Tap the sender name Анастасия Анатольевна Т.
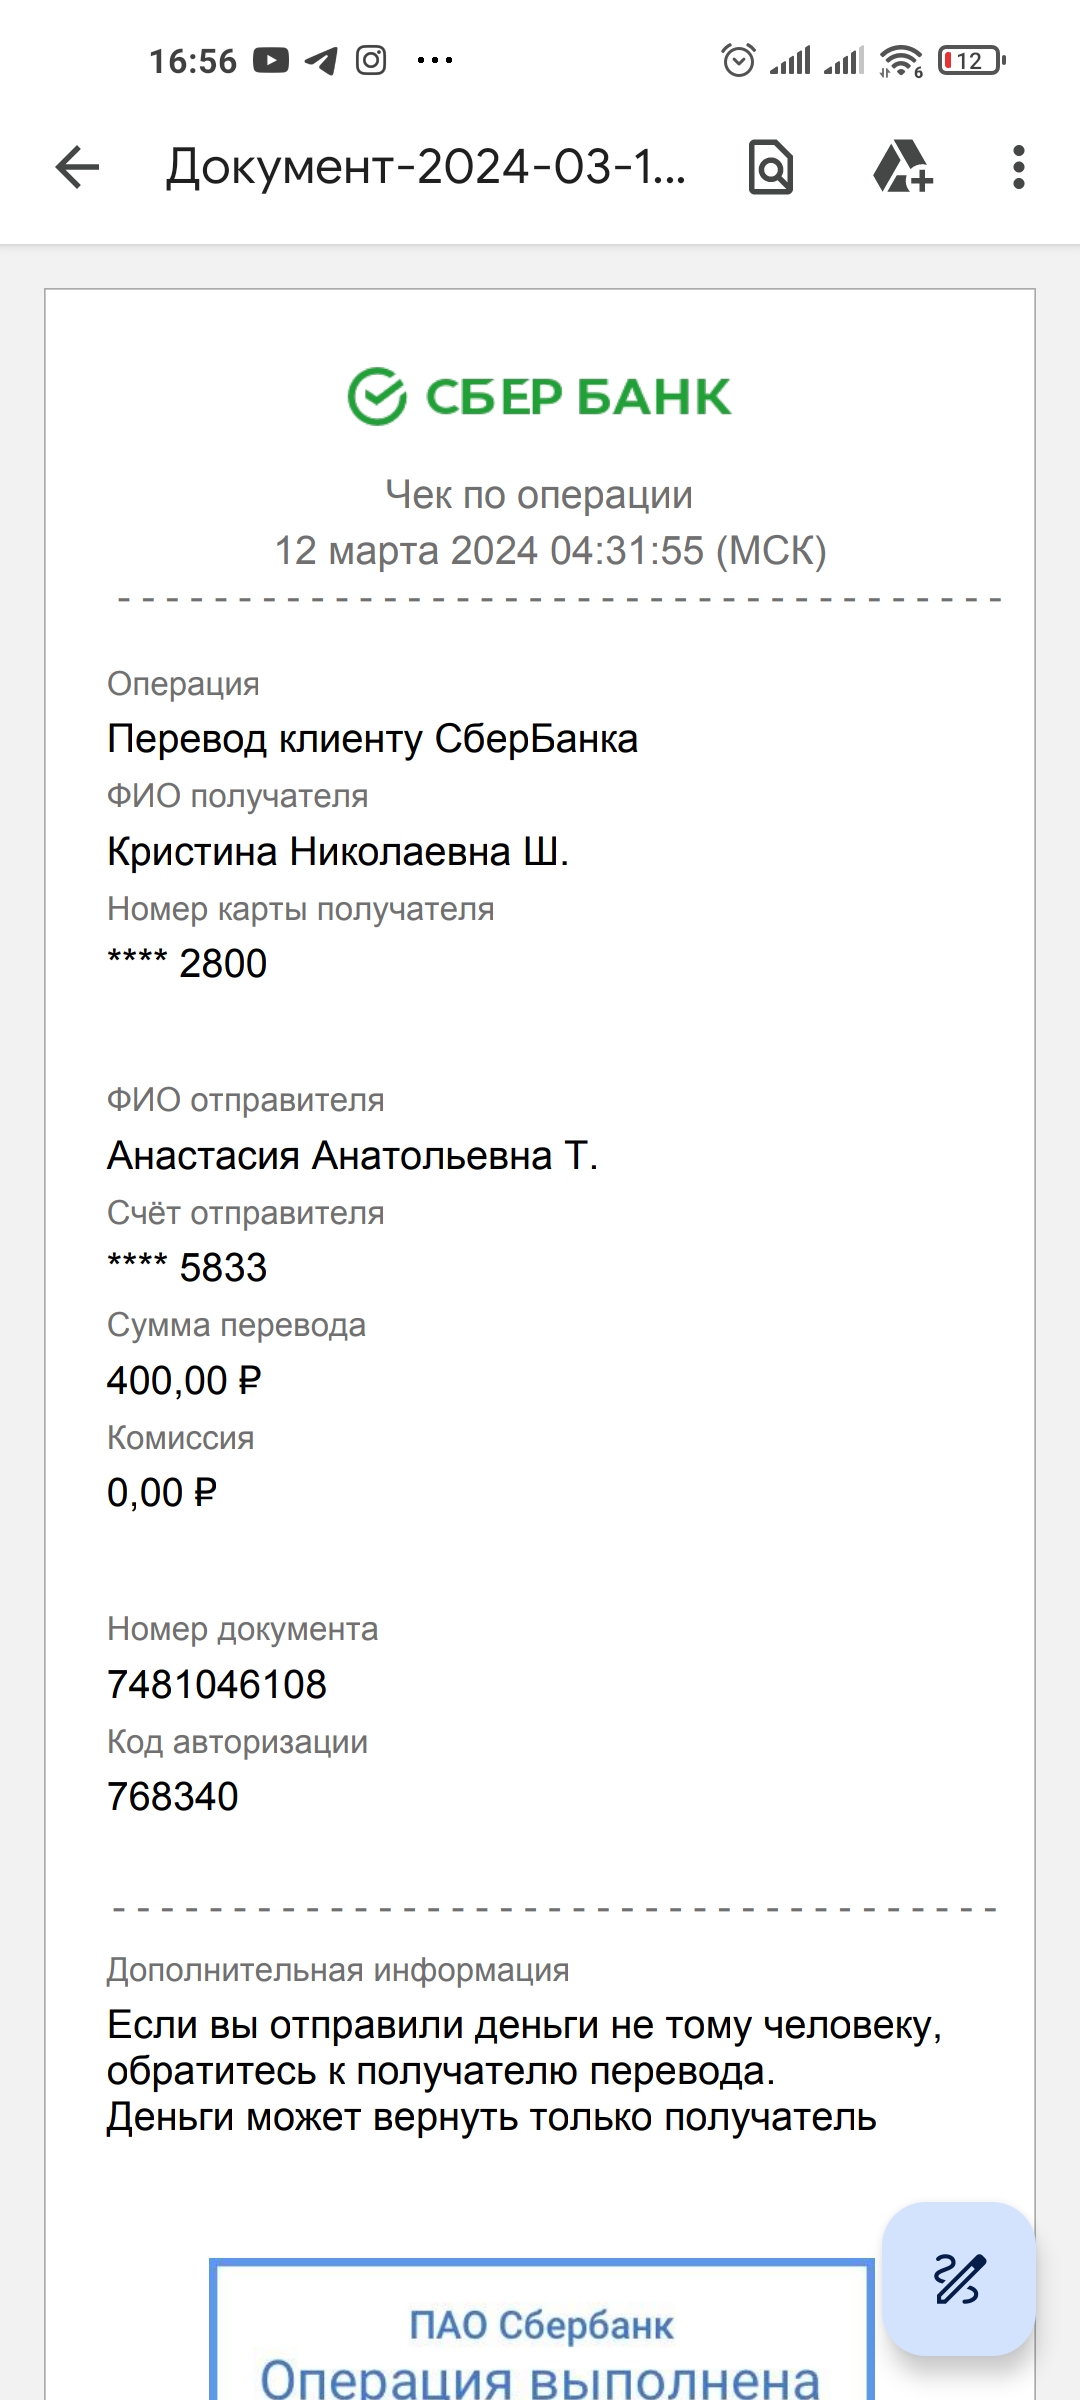Image resolution: width=1080 pixels, height=2400 pixels. (x=353, y=1156)
